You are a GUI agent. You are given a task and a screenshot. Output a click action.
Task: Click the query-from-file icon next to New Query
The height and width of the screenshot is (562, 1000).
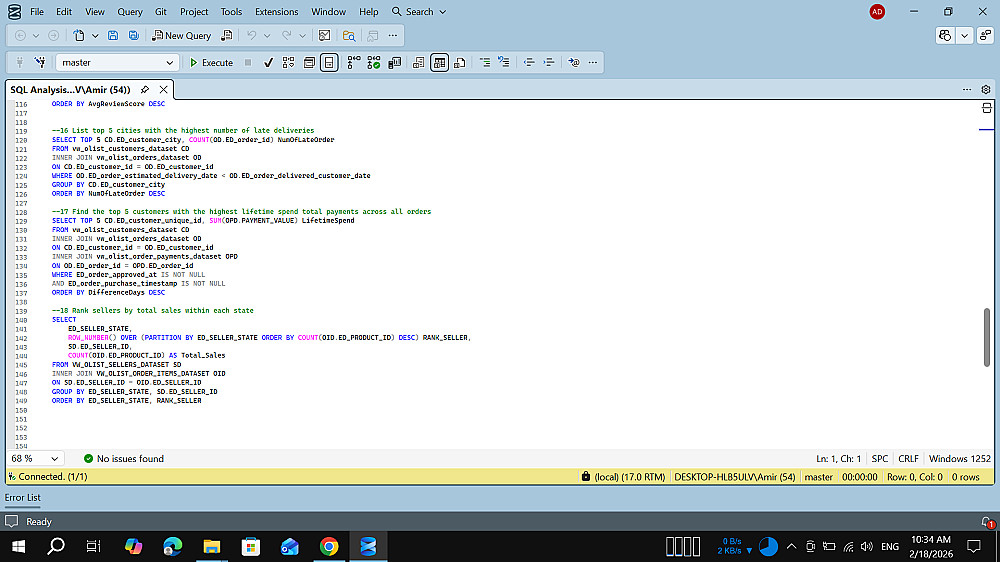click(226, 36)
